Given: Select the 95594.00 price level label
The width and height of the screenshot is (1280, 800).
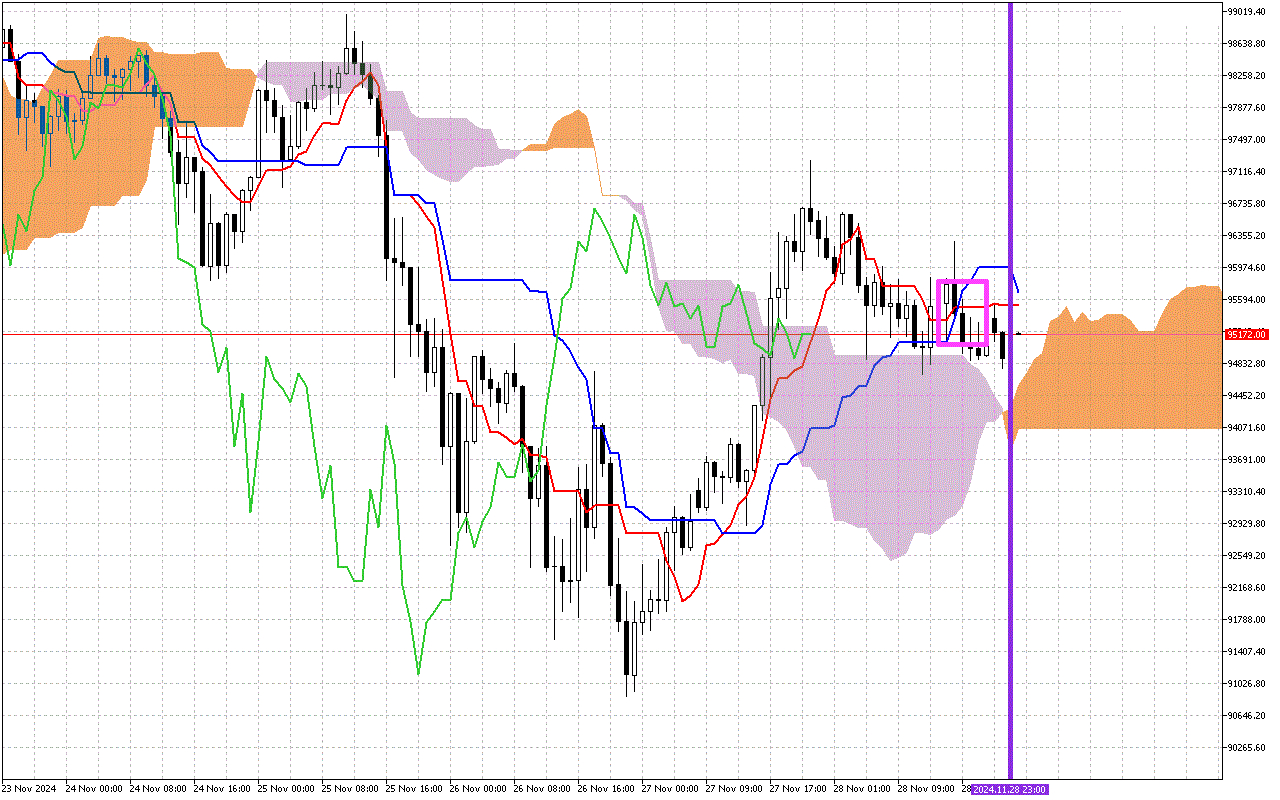Looking at the screenshot, I should [1248, 300].
